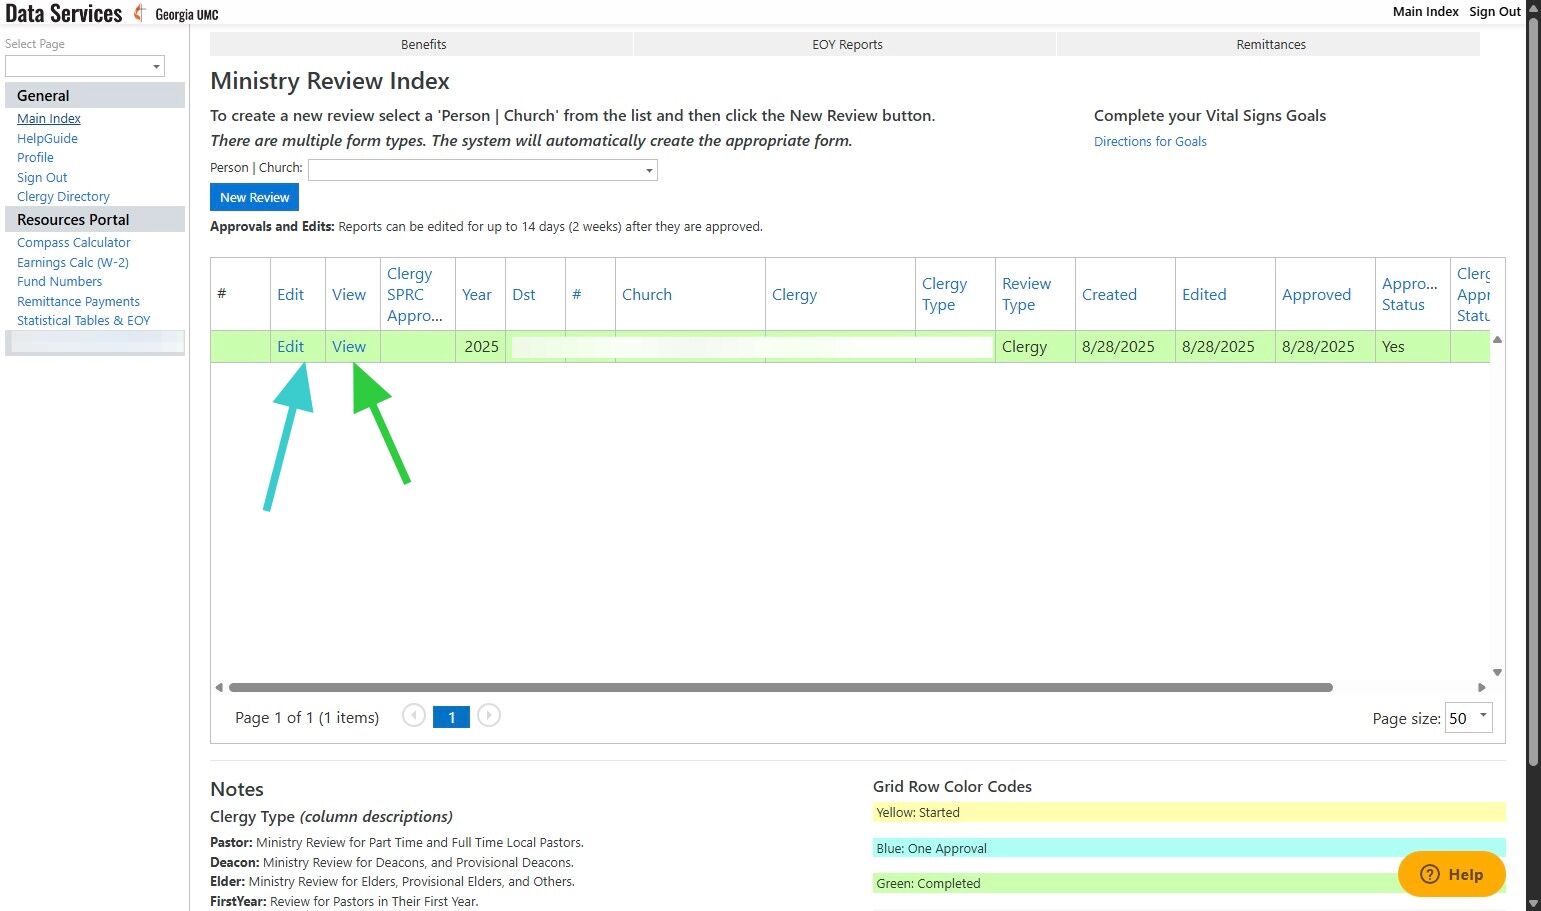Click Edit link in the 2025 row
Image resolution: width=1541 pixels, height=911 pixels.
[290, 346]
